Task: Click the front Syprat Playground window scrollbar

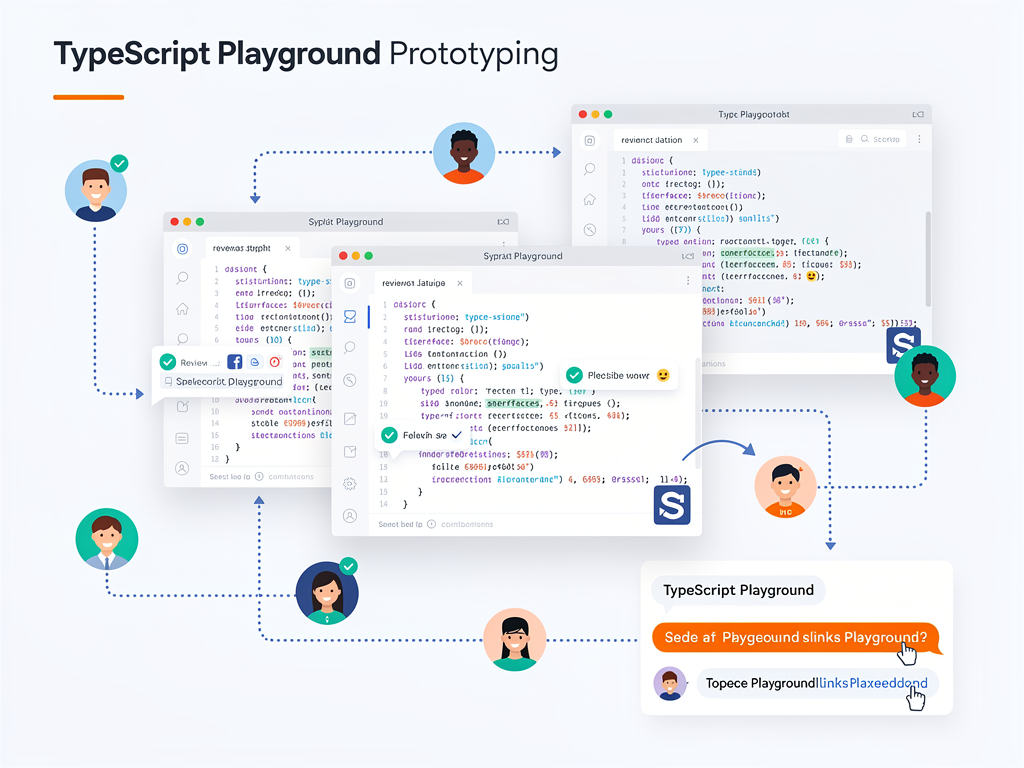Action: click(697, 412)
